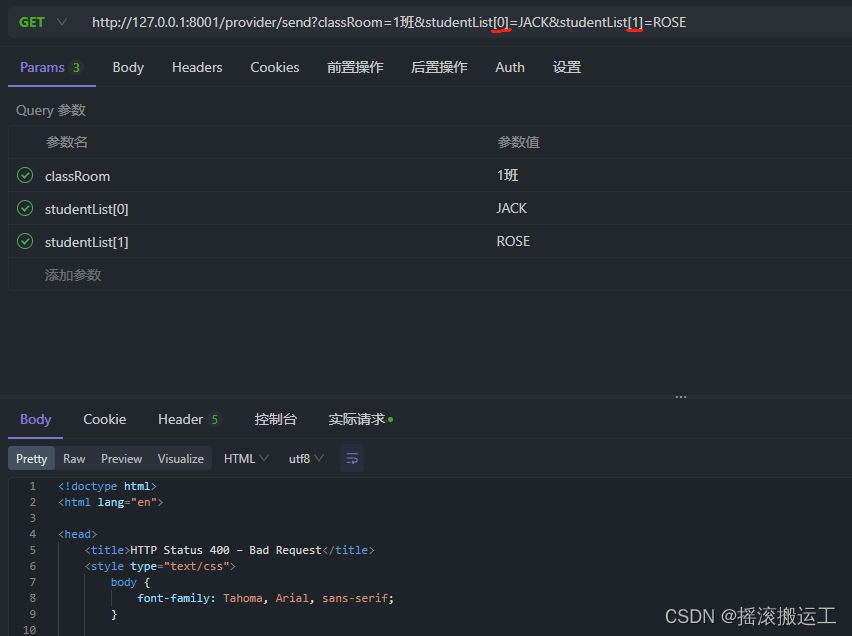Toggle the line-wrap icon next to utf8
This screenshot has width=852, height=636.
[x=352, y=457]
